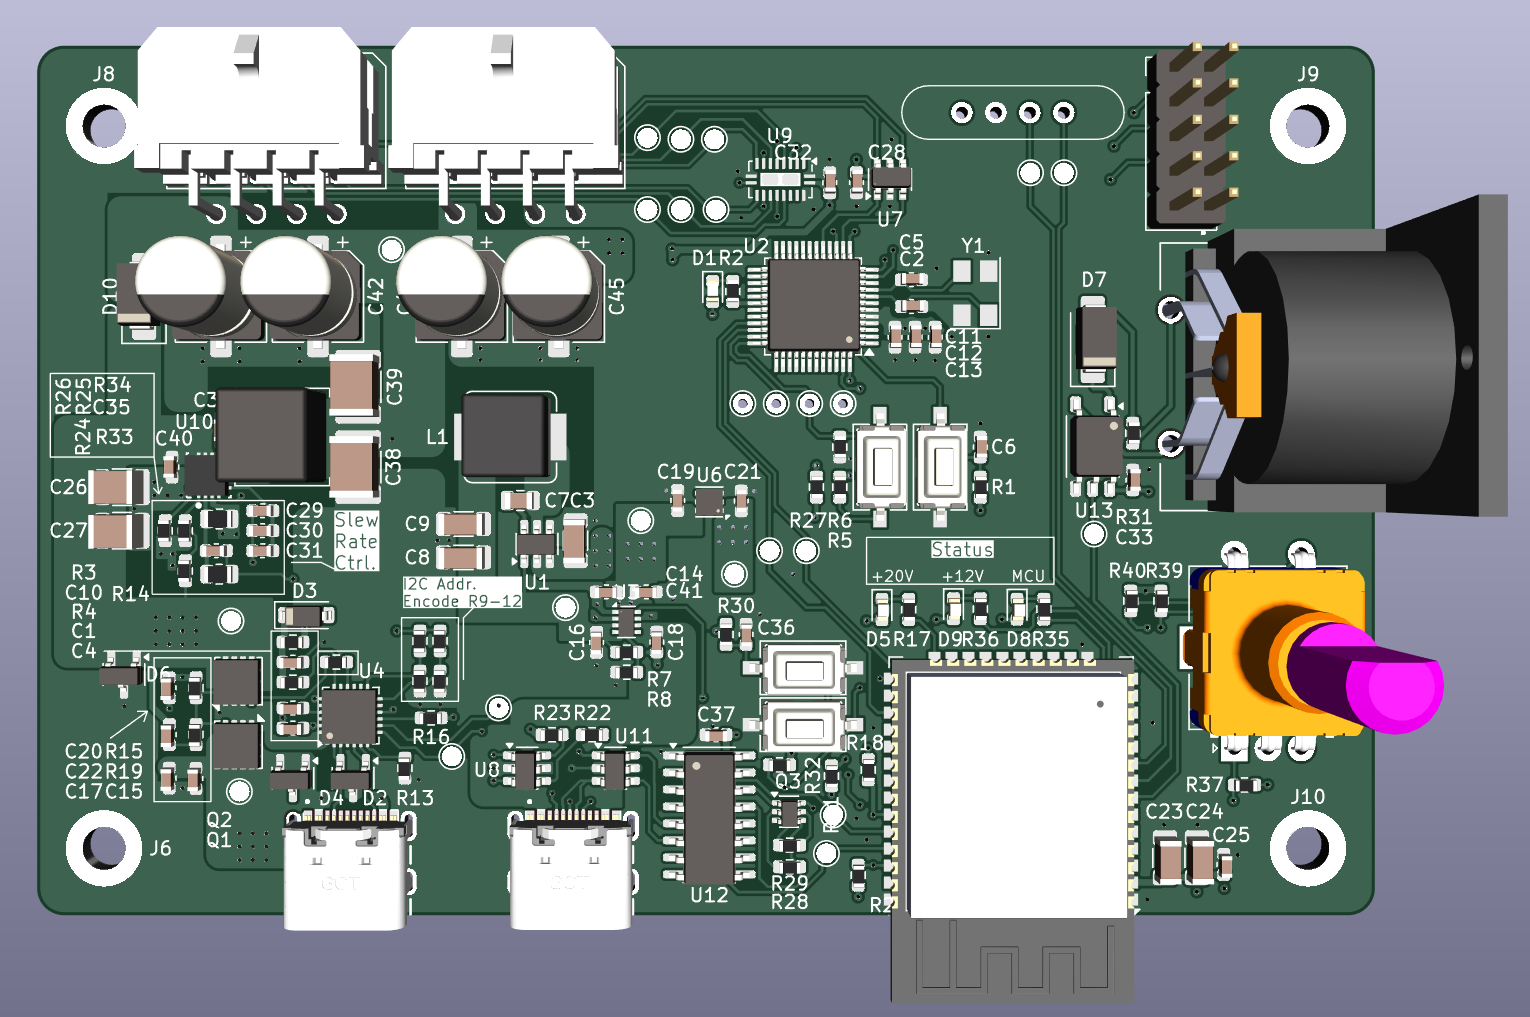Click the 'C45' reference text
Screen dimensions: 1530x1017
(616, 296)
